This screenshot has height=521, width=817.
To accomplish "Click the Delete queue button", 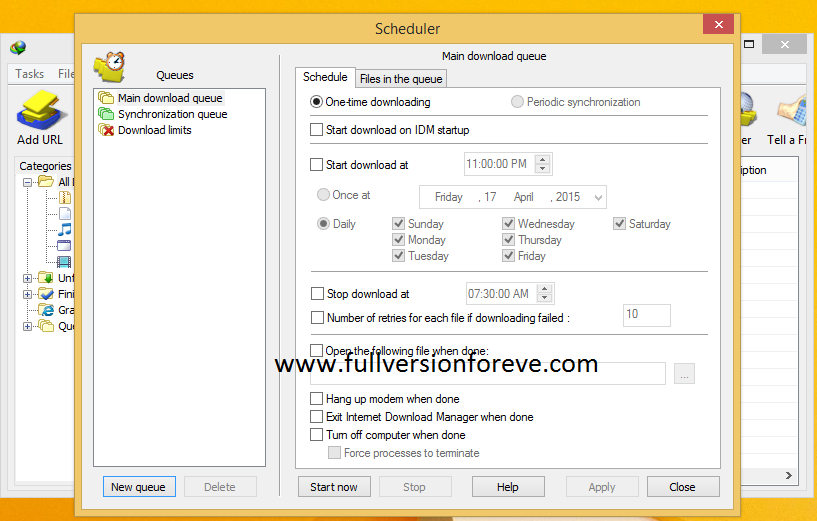I will pos(220,487).
